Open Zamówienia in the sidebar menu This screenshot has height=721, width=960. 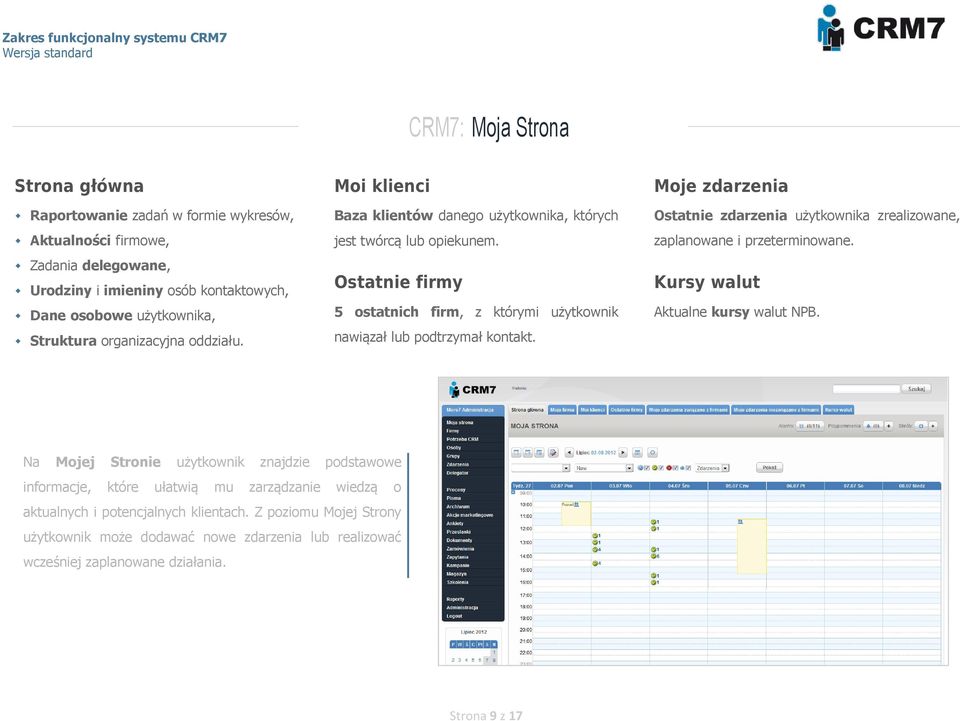460,549
